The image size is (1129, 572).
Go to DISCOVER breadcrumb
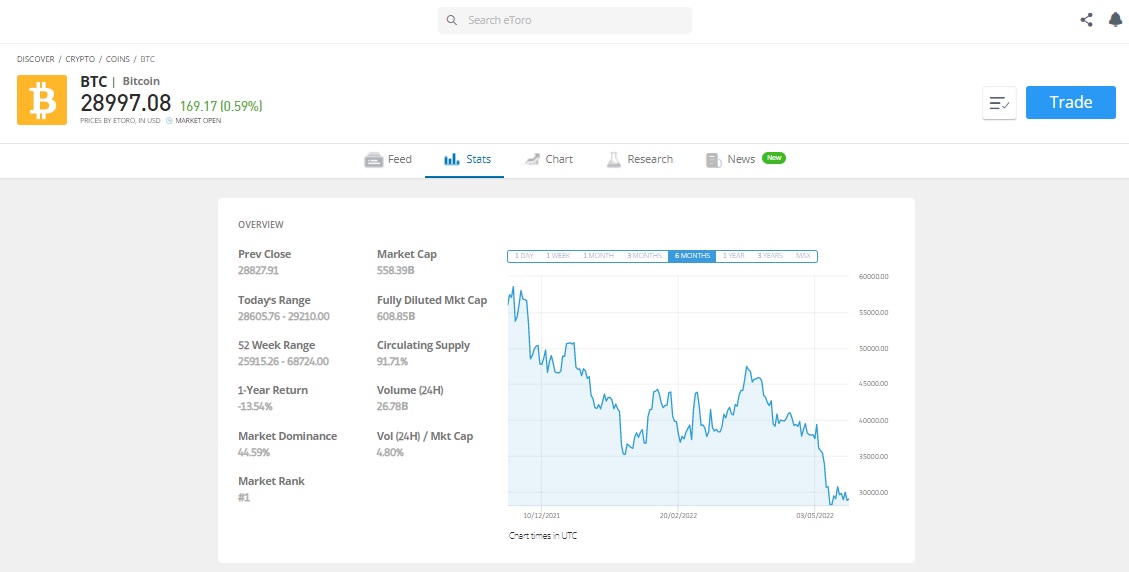[36, 59]
